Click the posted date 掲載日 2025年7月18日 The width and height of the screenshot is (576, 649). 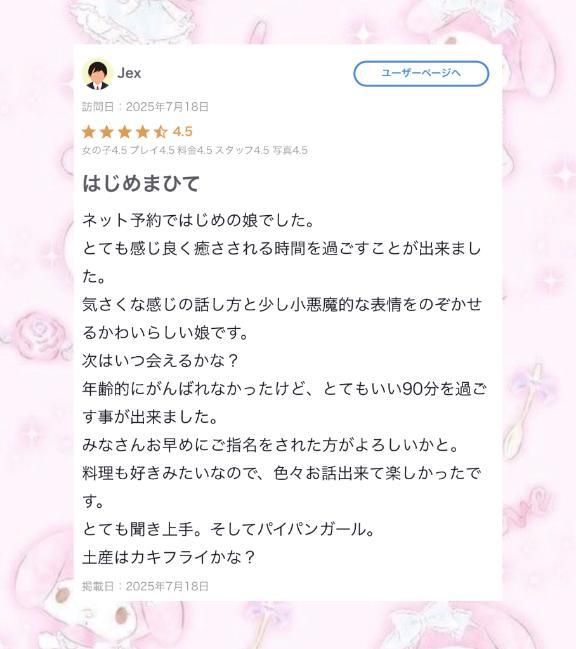145,586
